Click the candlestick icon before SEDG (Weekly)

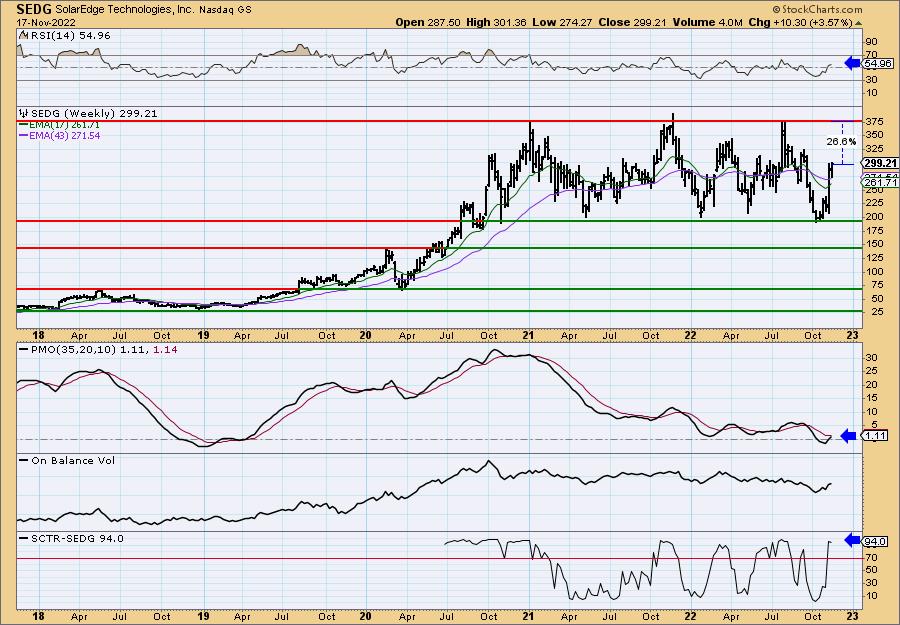click(24, 114)
